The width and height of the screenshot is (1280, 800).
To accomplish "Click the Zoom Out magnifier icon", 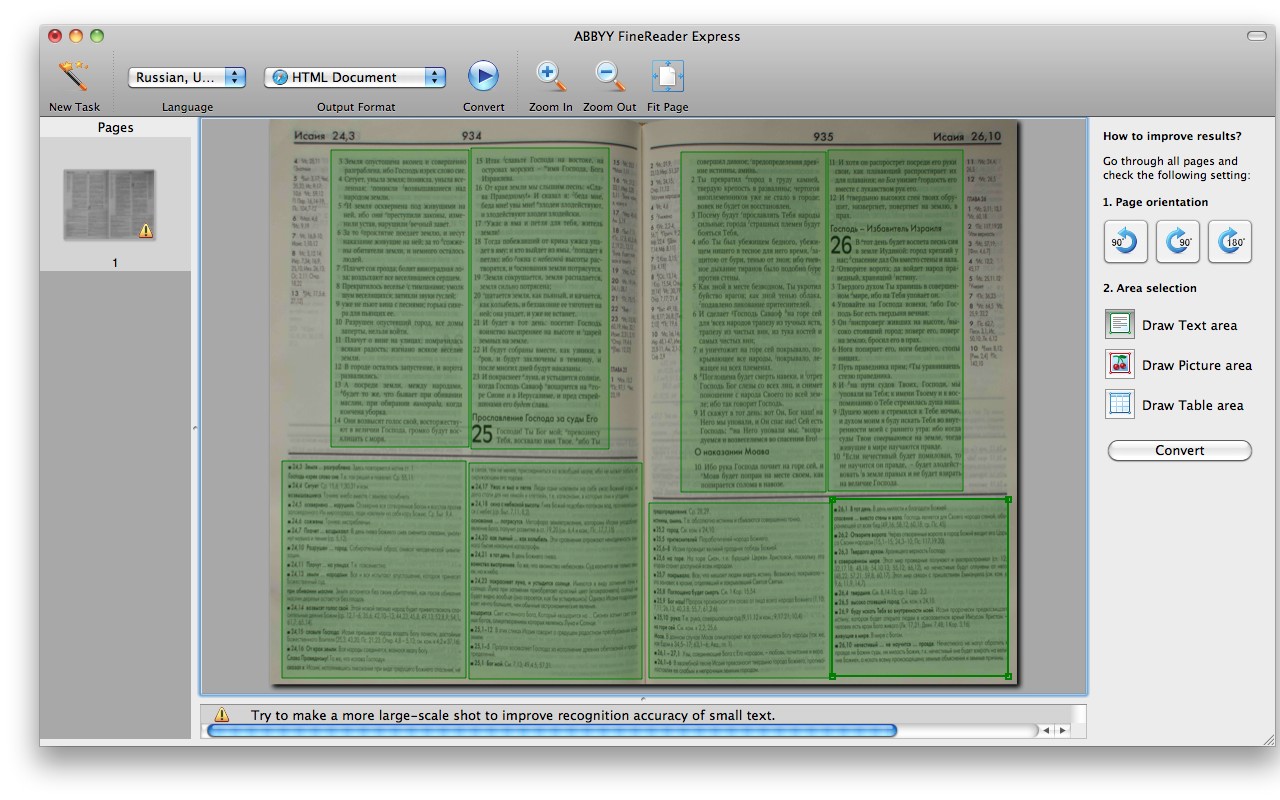I will 609,76.
